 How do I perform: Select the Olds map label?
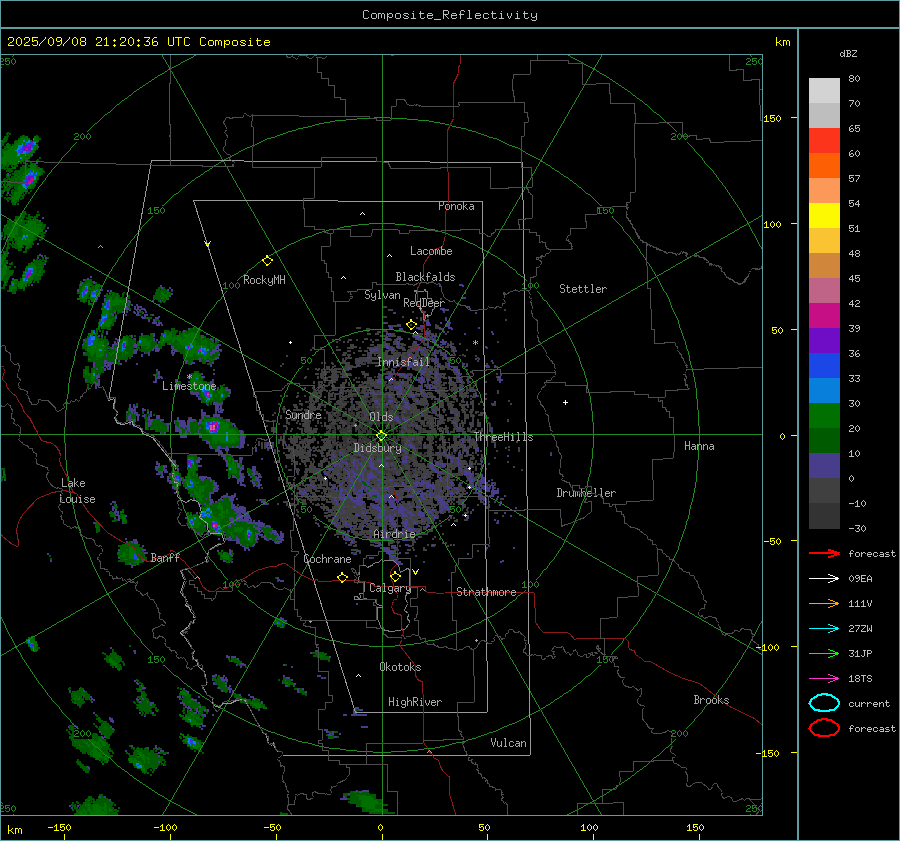(381, 417)
